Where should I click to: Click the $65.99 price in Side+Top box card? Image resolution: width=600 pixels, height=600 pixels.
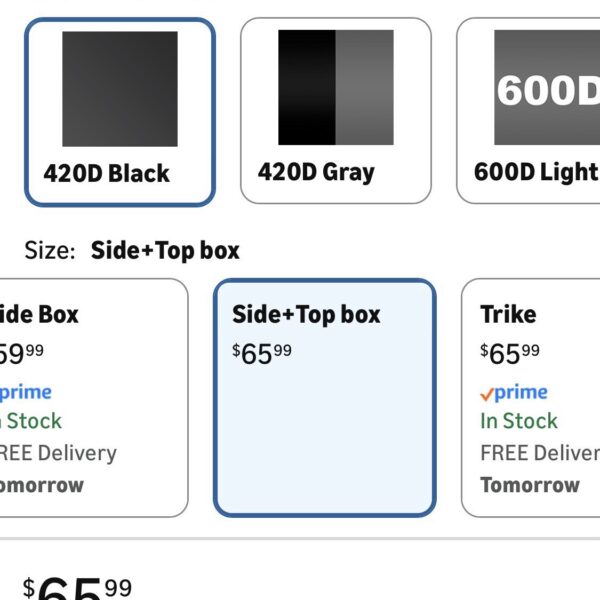262,352
